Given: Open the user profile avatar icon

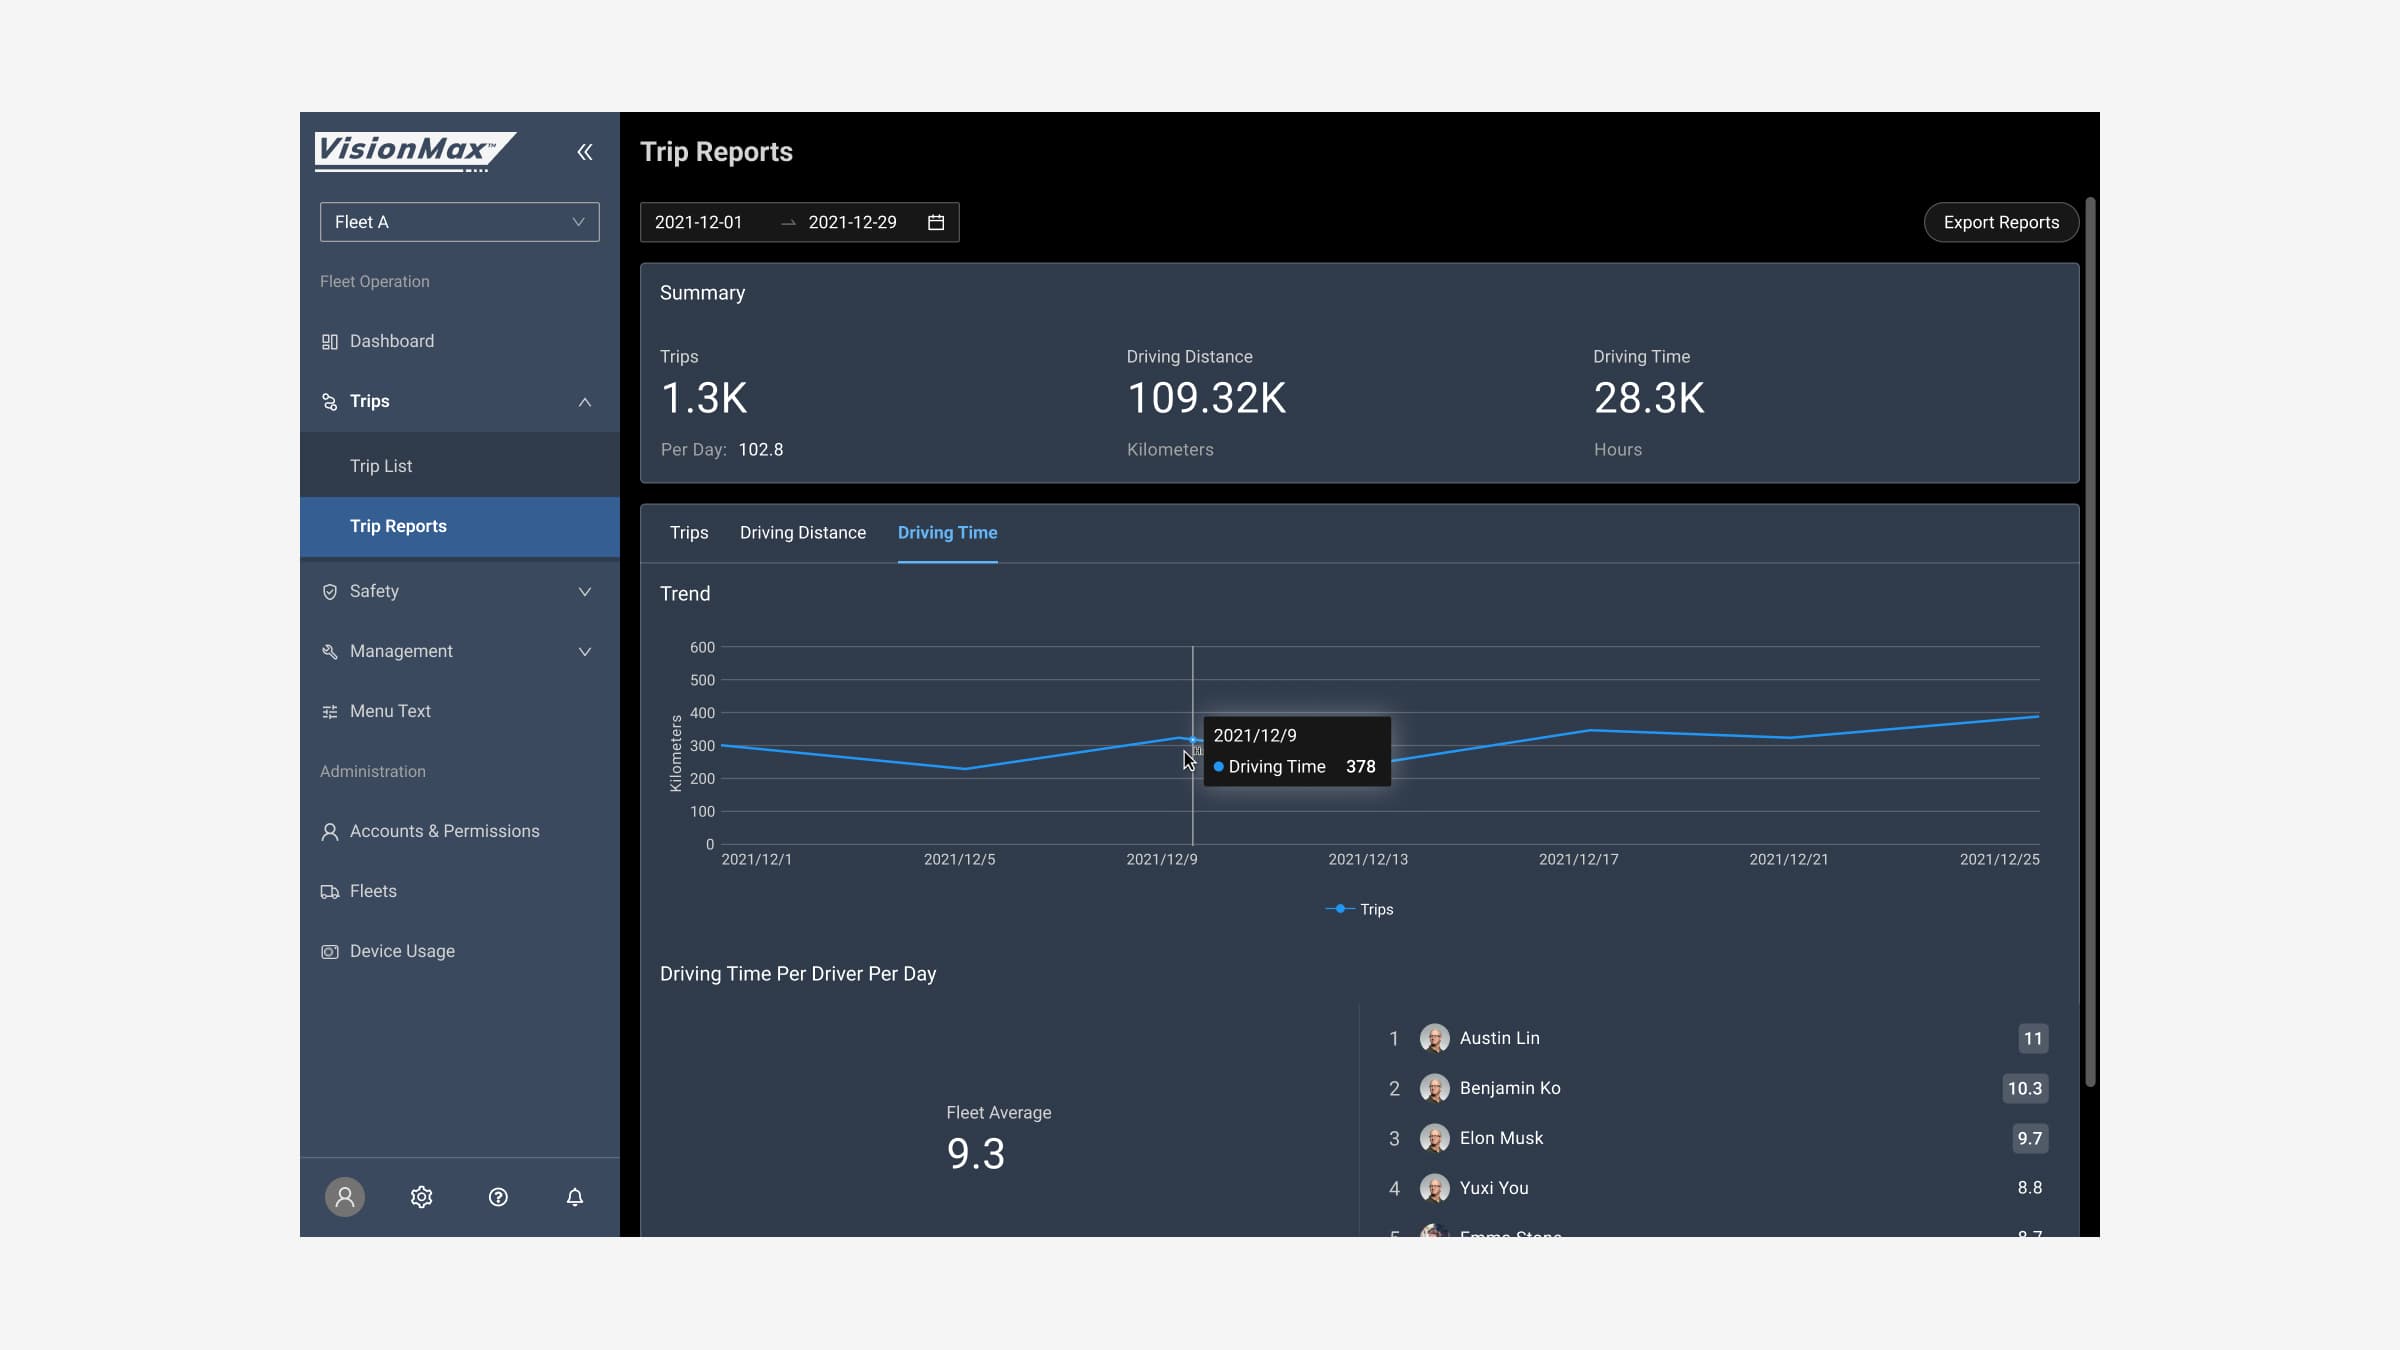Looking at the screenshot, I should click(x=344, y=1197).
